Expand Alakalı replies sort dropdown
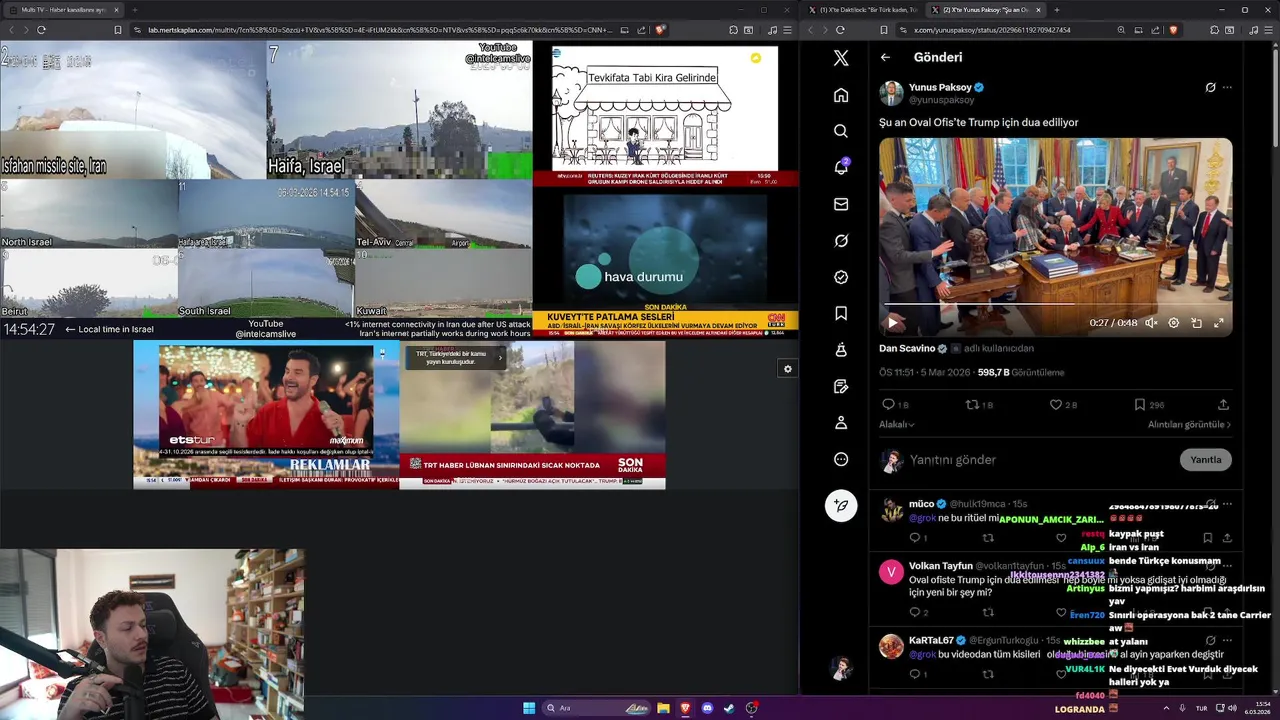This screenshot has width=1280, height=720. pyautogui.click(x=897, y=424)
